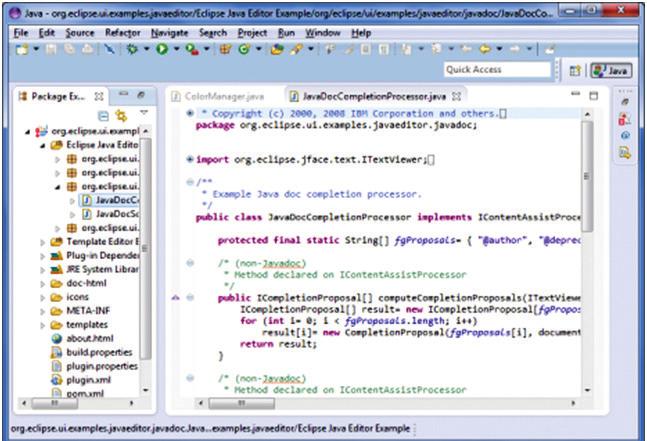Viewport: 647px width, 441px height.
Task: Click the Open Perspective icon beside the Java button
Action: point(575,71)
